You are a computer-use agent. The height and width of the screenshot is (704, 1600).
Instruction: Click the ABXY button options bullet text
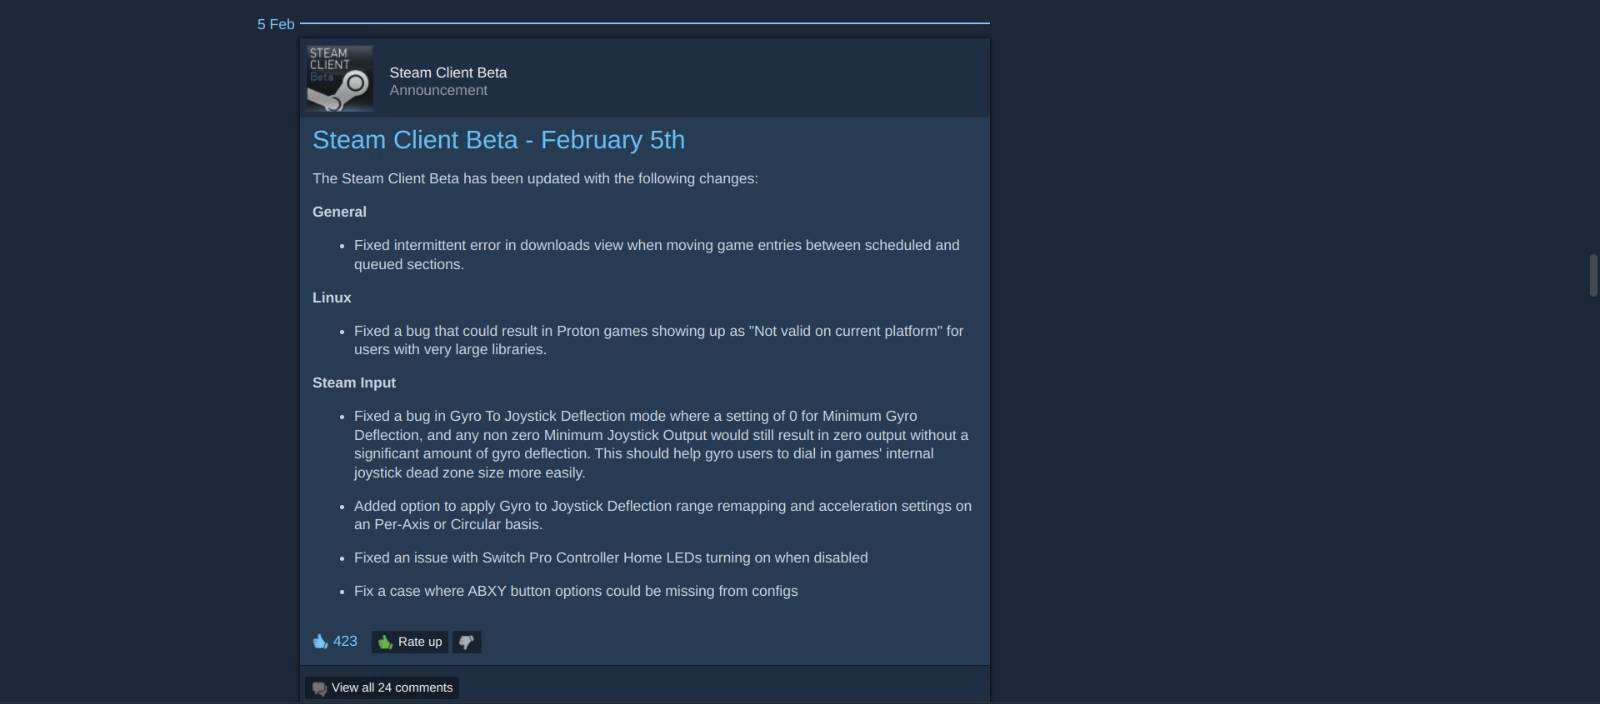click(575, 591)
